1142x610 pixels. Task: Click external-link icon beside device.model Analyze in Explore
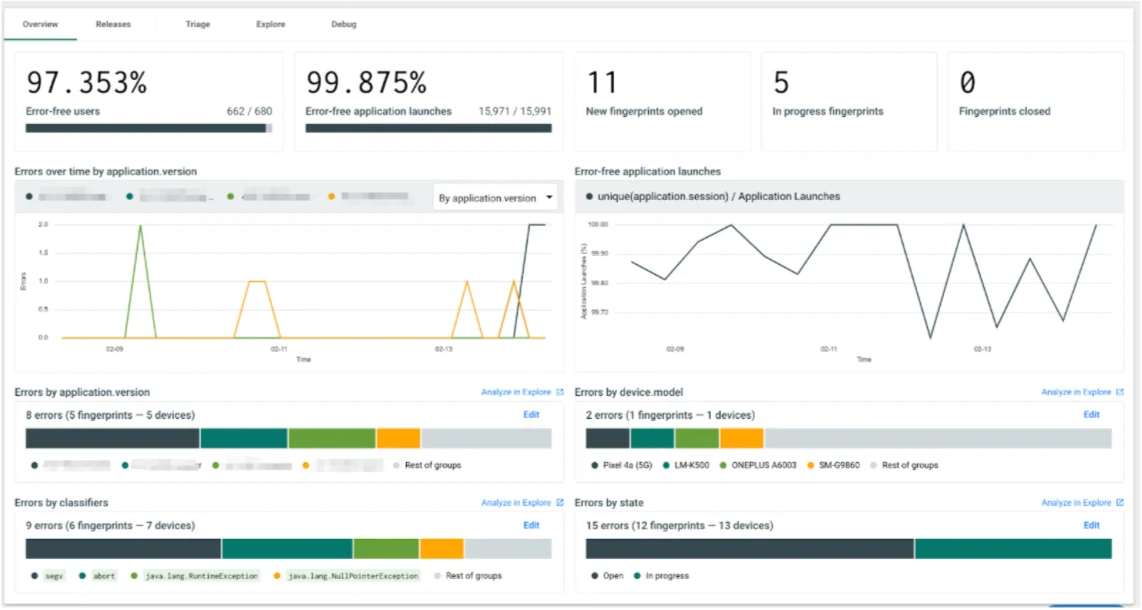pos(1120,392)
